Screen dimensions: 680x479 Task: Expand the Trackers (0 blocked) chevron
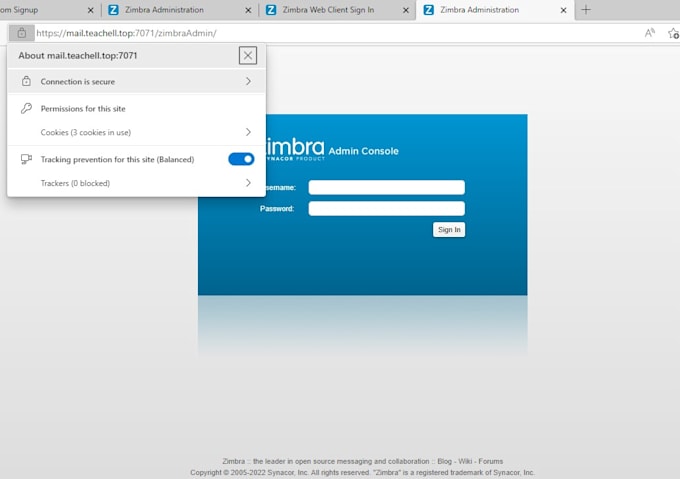pos(248,183)
